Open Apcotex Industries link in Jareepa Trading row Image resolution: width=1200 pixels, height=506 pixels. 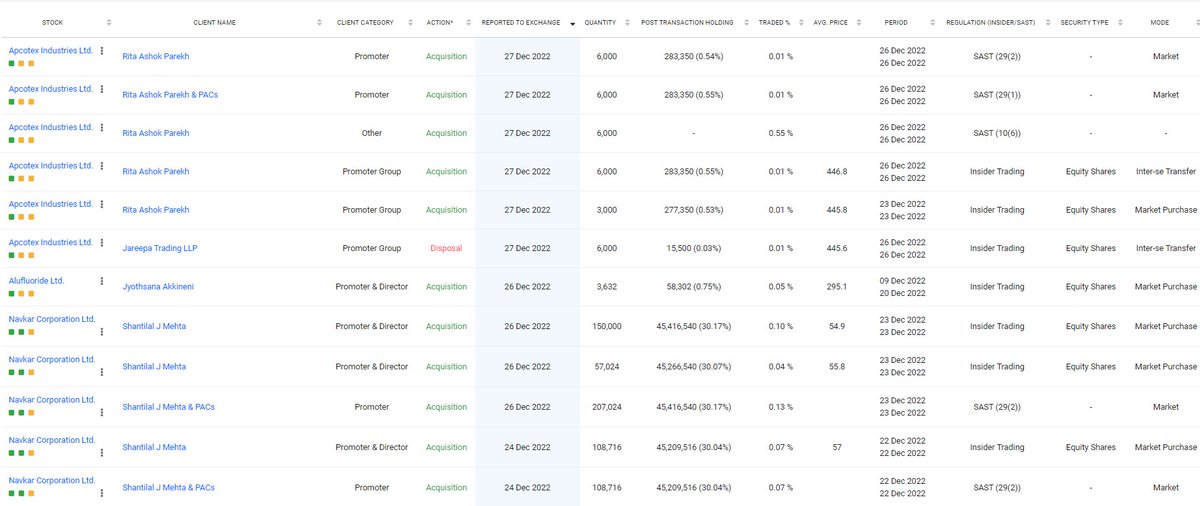(50, 242)
